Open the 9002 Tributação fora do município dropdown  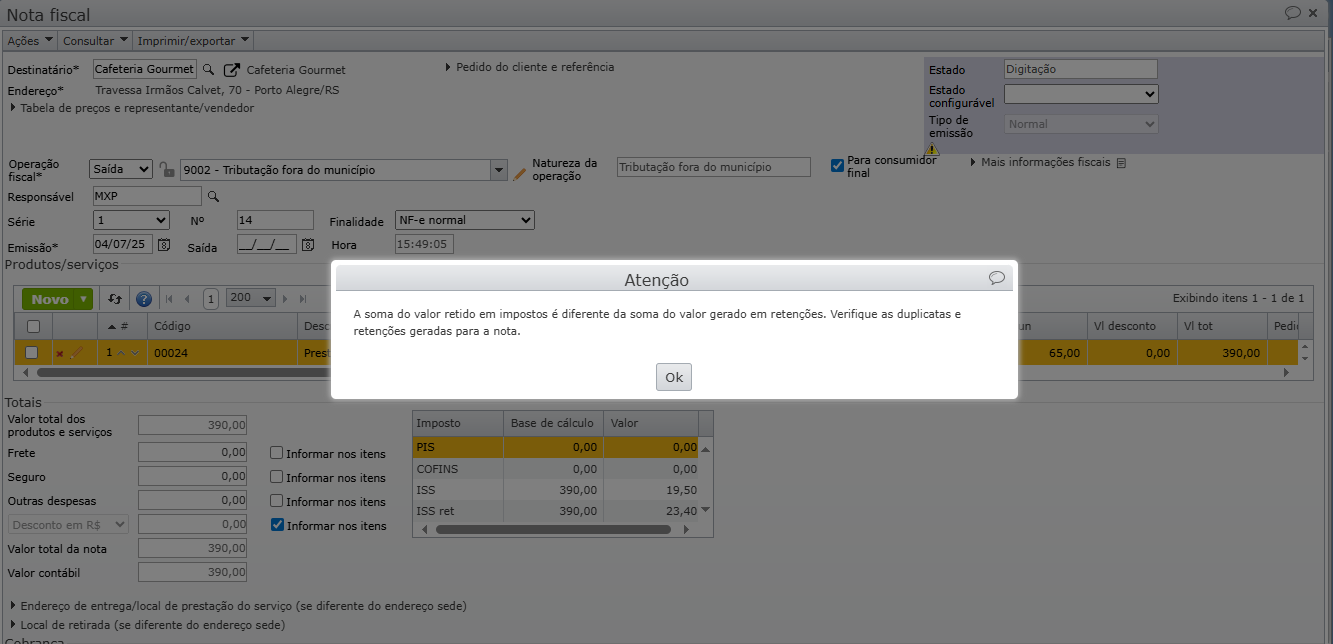(x=499, y=170)
